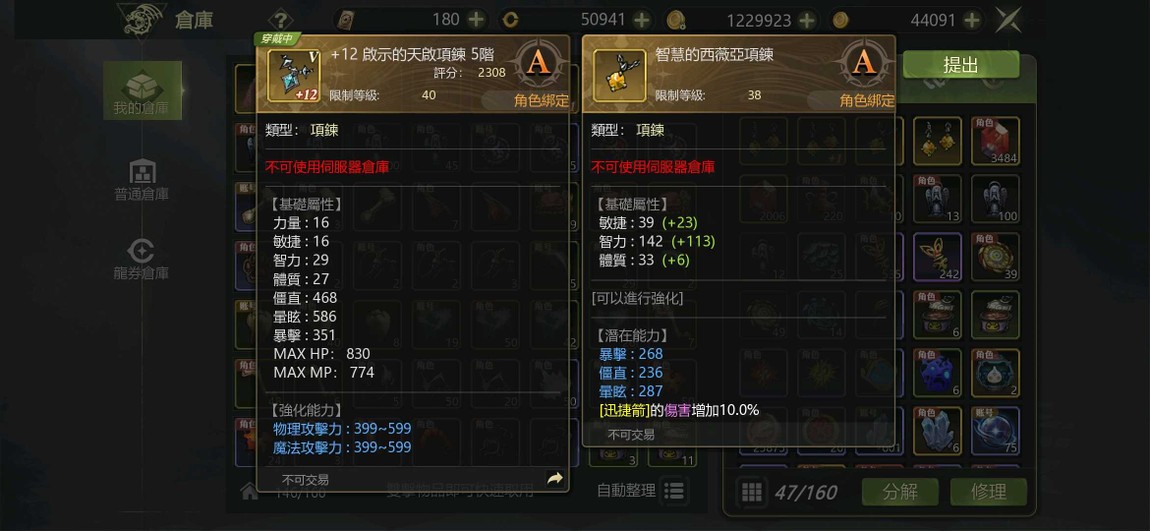This screenshot has height=531, width=1150.
Task: Close the warehouse with crossed swords icon
Action: coord(1008,20)
